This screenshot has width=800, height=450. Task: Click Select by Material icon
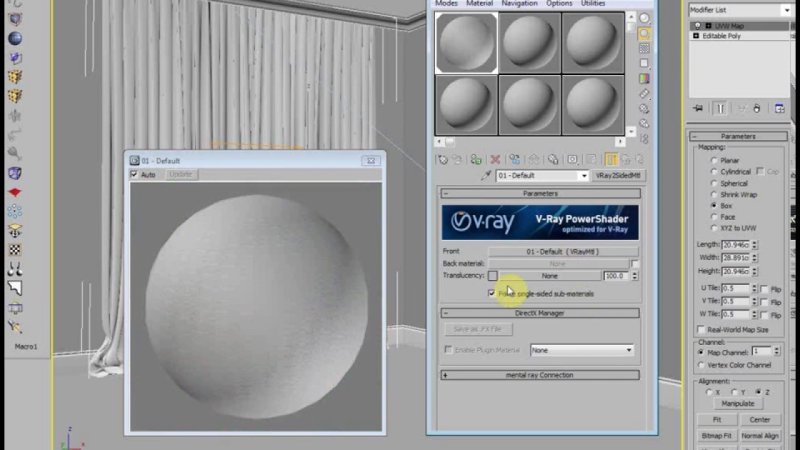pos(644,123)
